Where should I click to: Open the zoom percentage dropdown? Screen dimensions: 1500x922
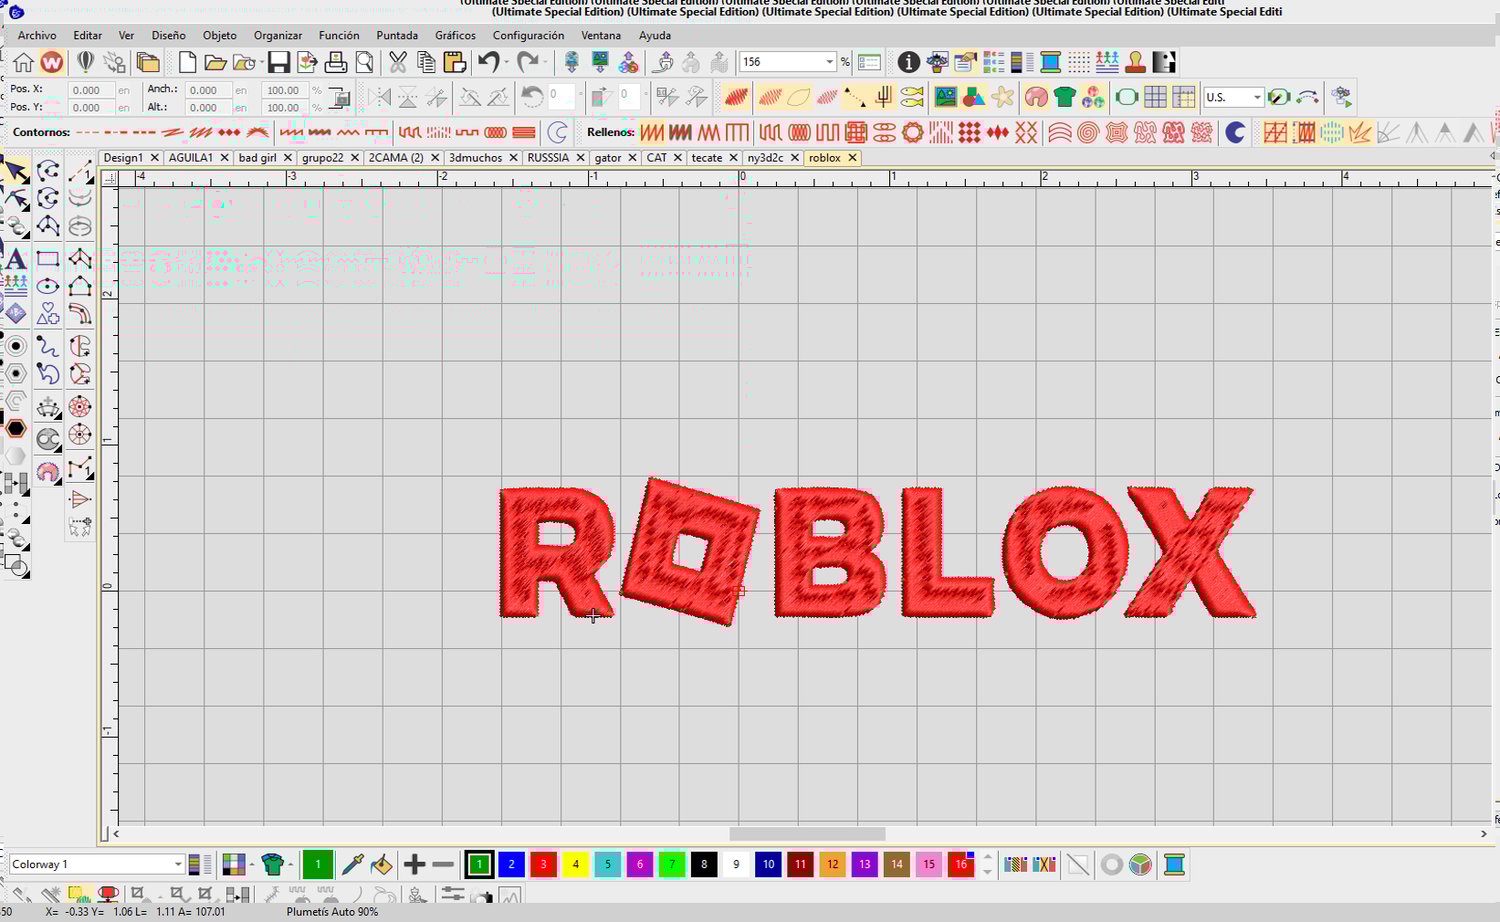829,62
